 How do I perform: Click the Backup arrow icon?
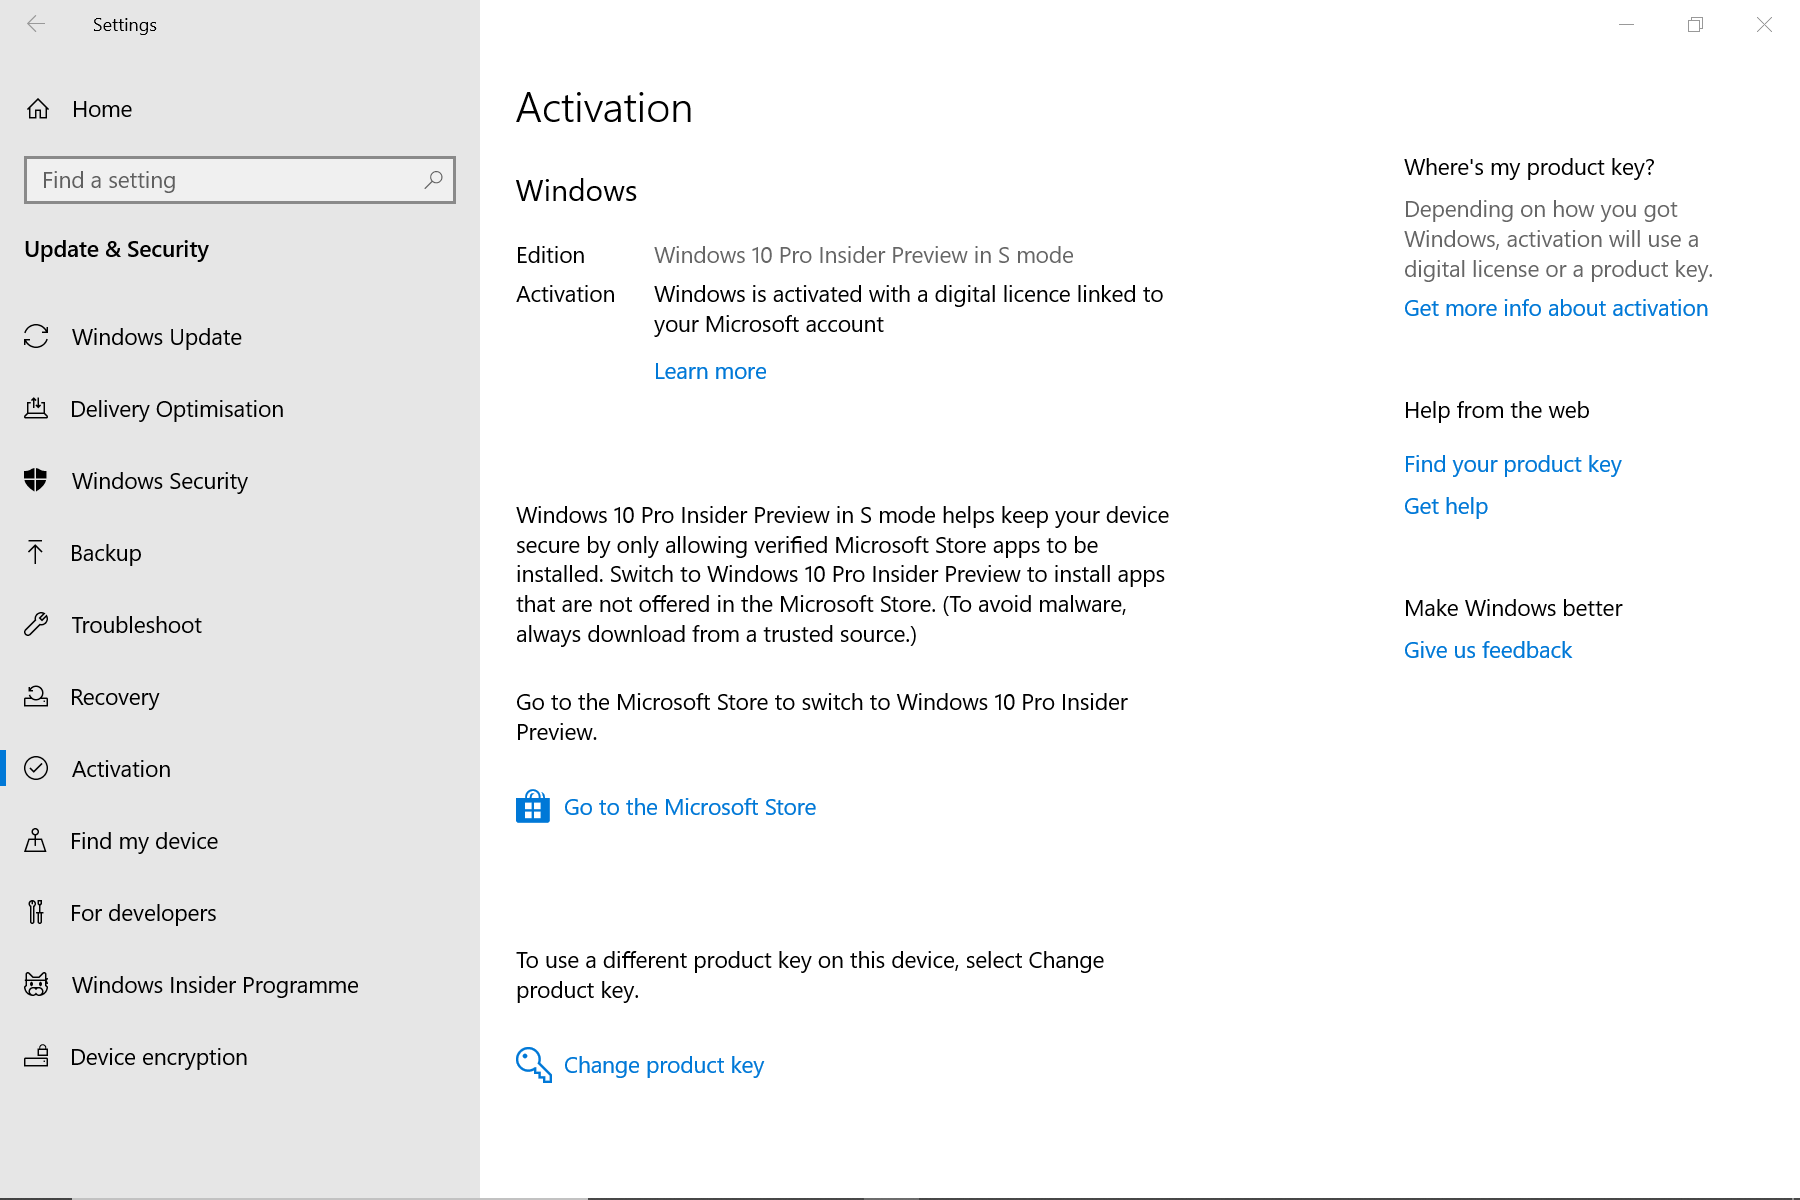point(36,552)
